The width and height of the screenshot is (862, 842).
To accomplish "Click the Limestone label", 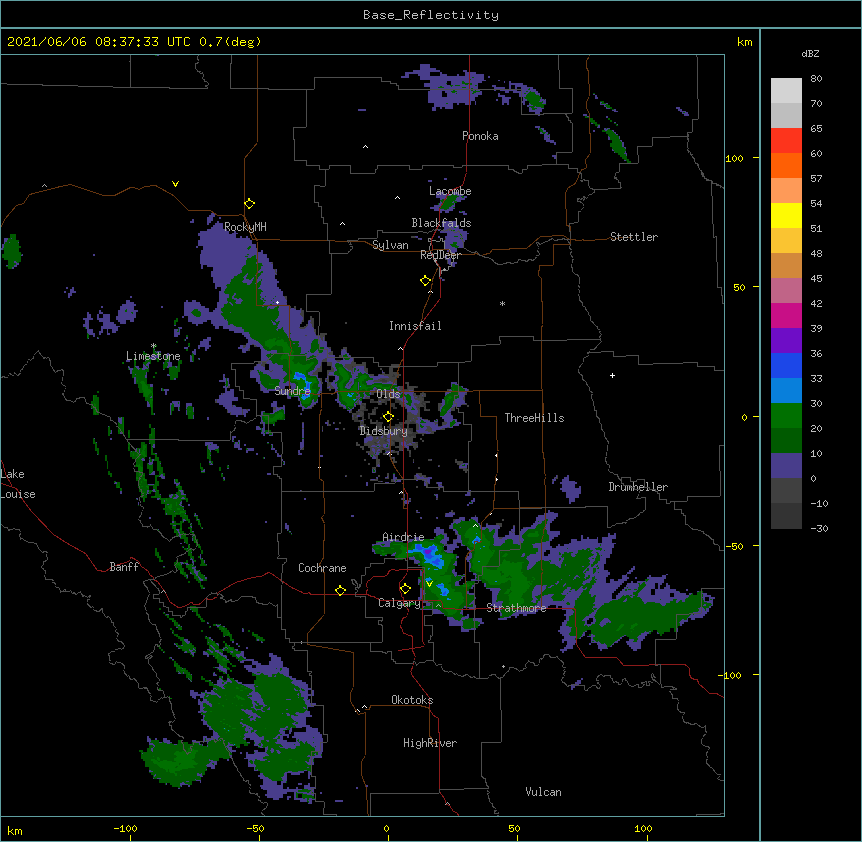I will [153, 356].
